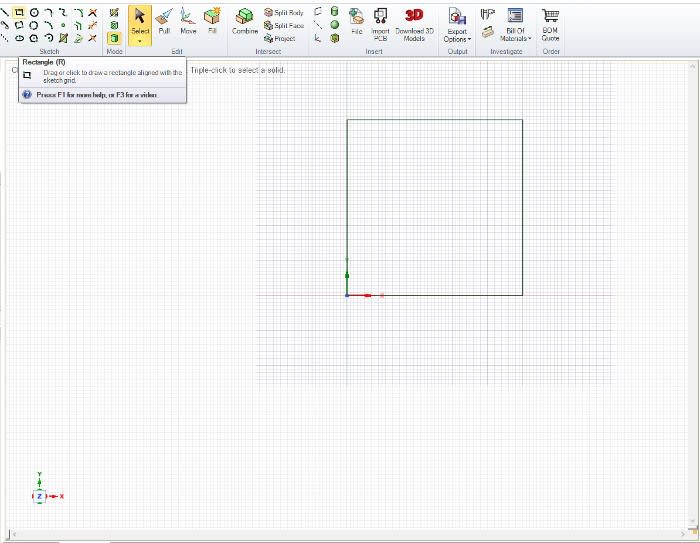Activate the Move tool
Screen dimensions: 700x543
tap(188, 21)
